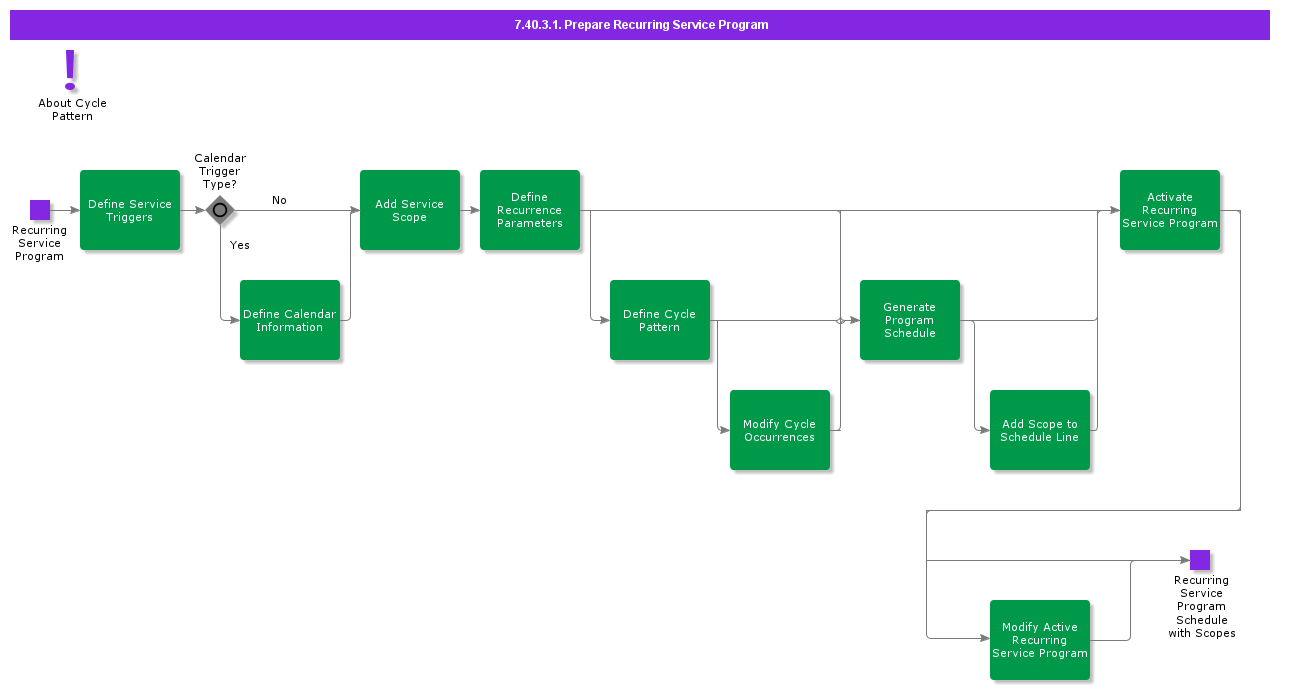This screenshot has height=690, width=1290.
Task: Choose the Yes branch of the decision
Action: pyautogui.click(x=239, y=245)
